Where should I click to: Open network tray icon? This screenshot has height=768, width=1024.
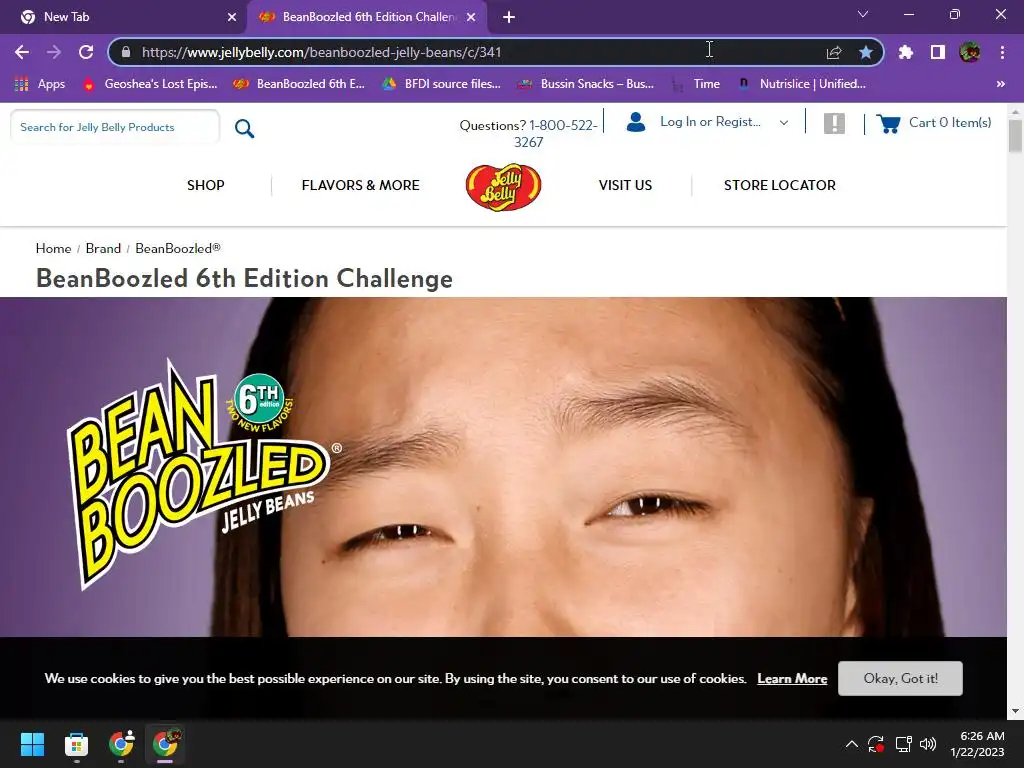point(904,744)
